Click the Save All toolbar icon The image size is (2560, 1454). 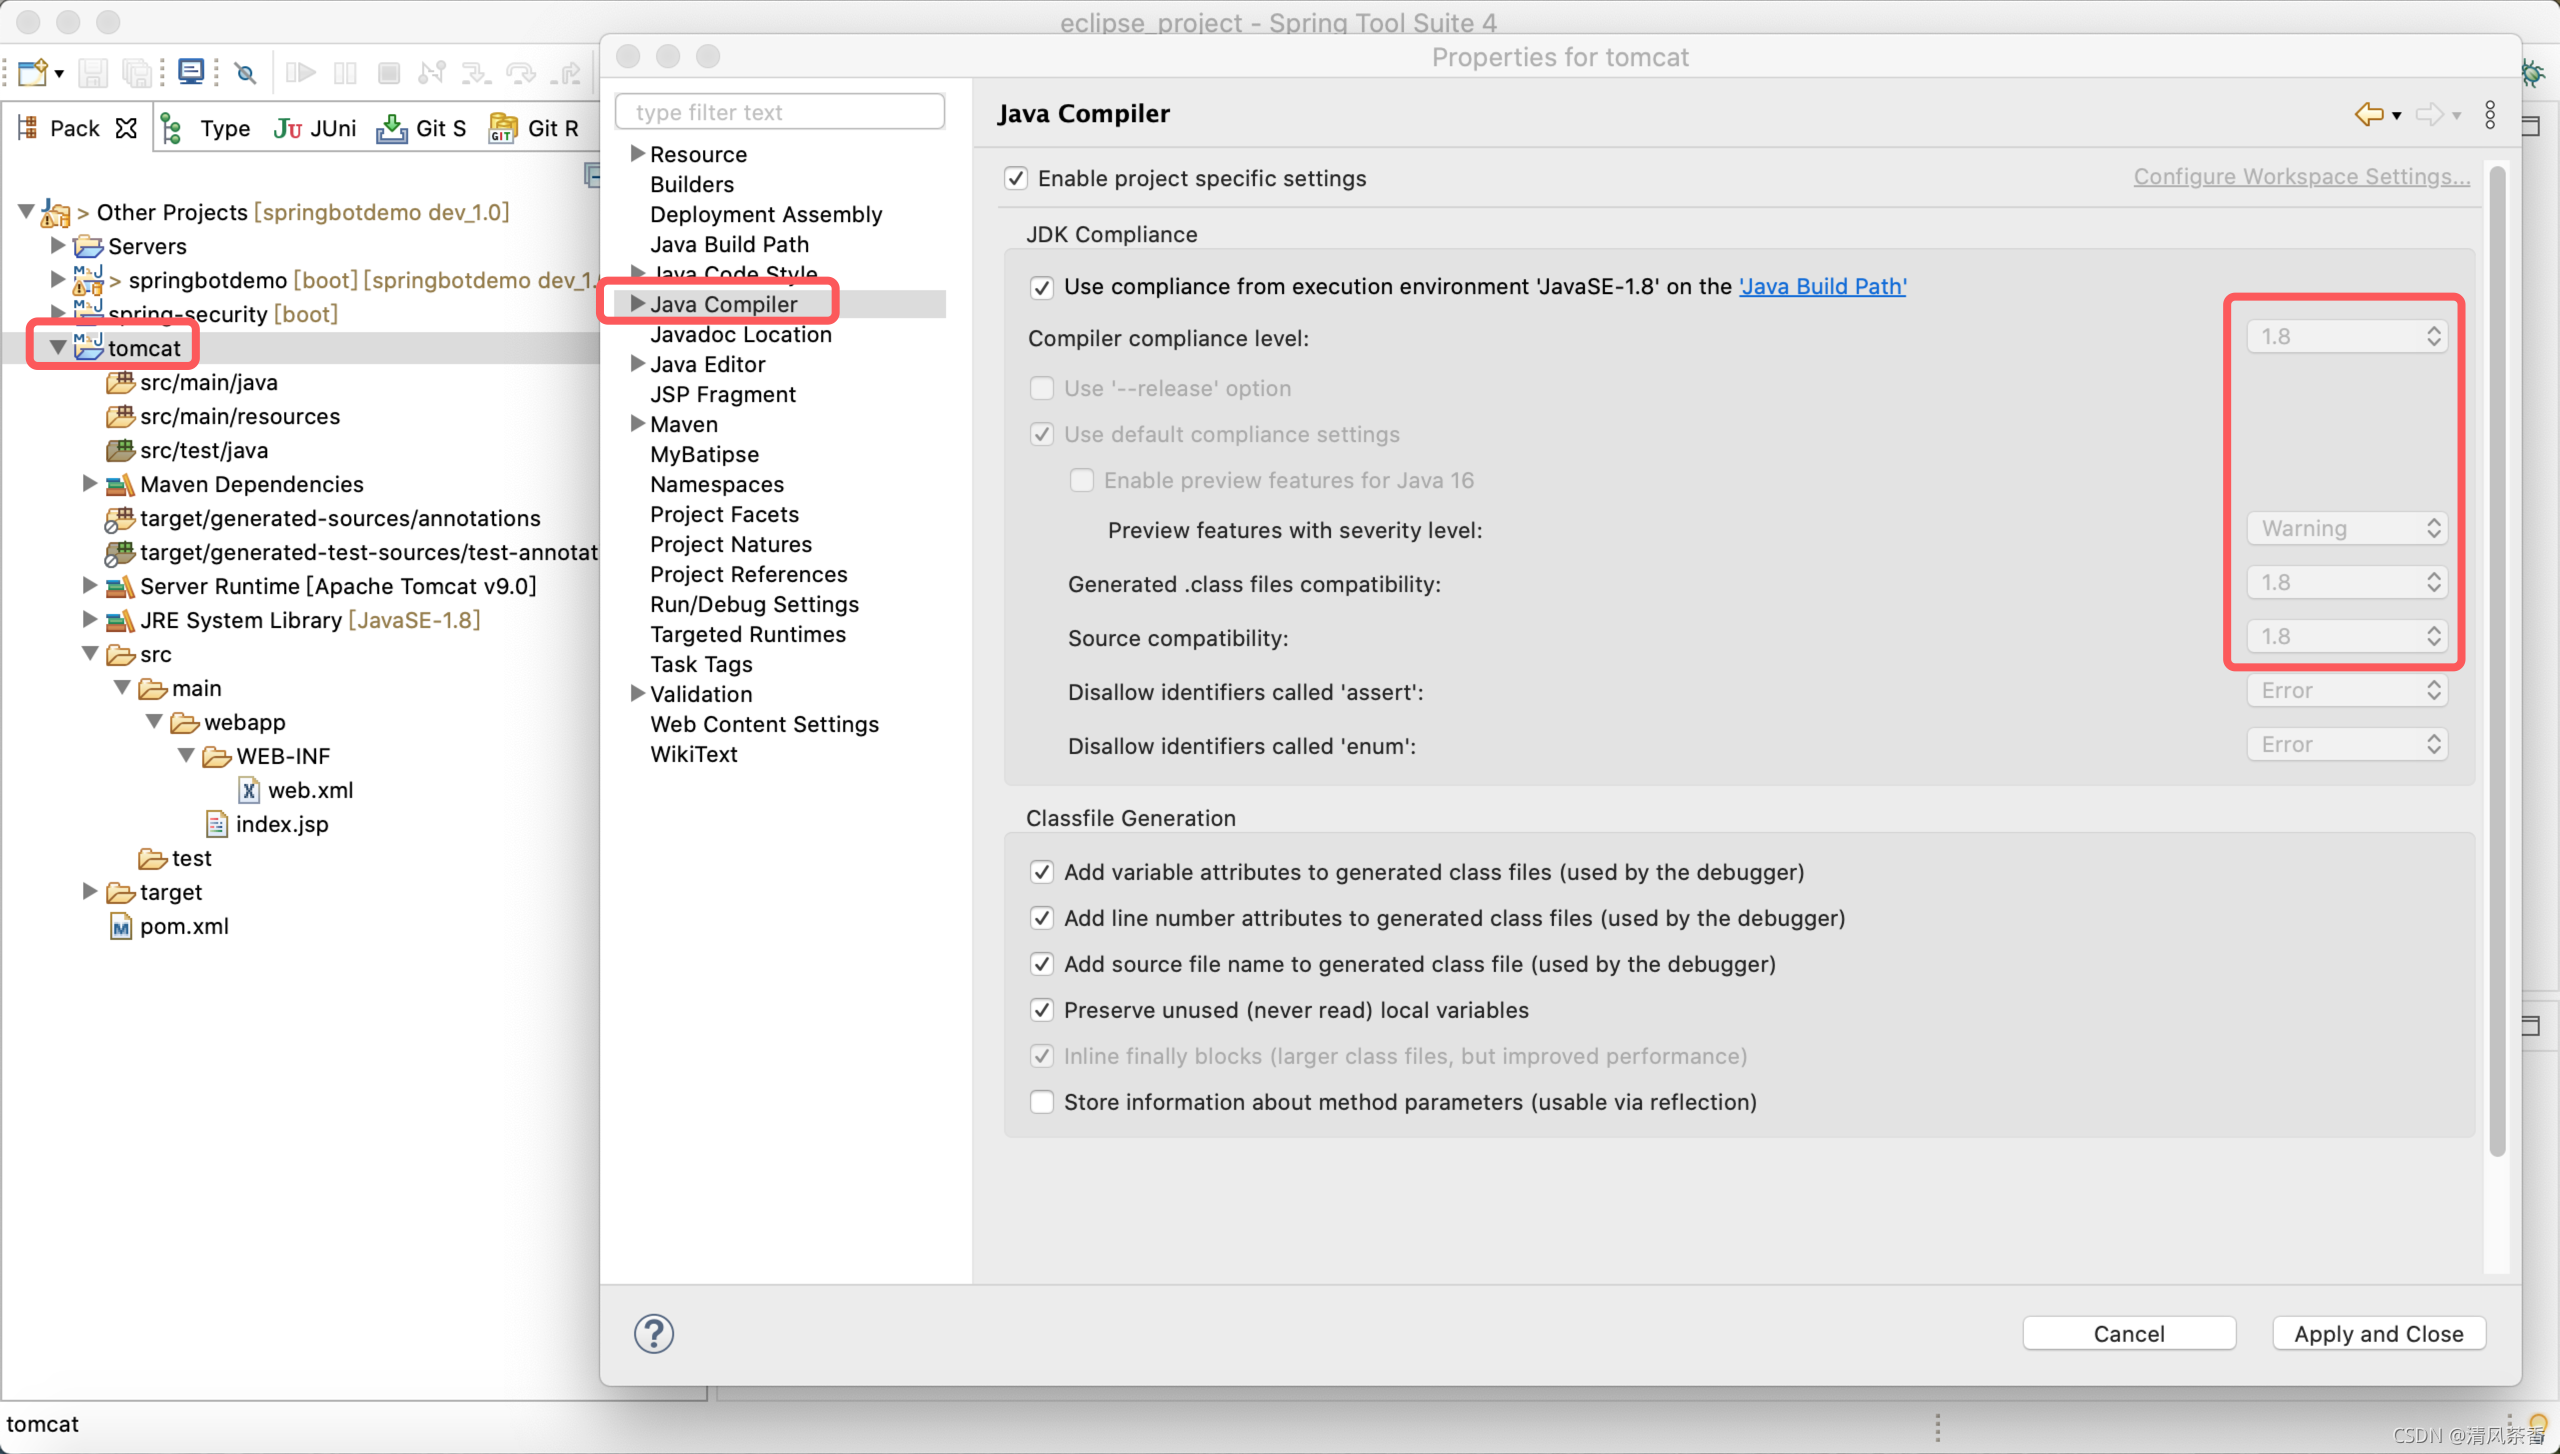click(x=136, y=73)
